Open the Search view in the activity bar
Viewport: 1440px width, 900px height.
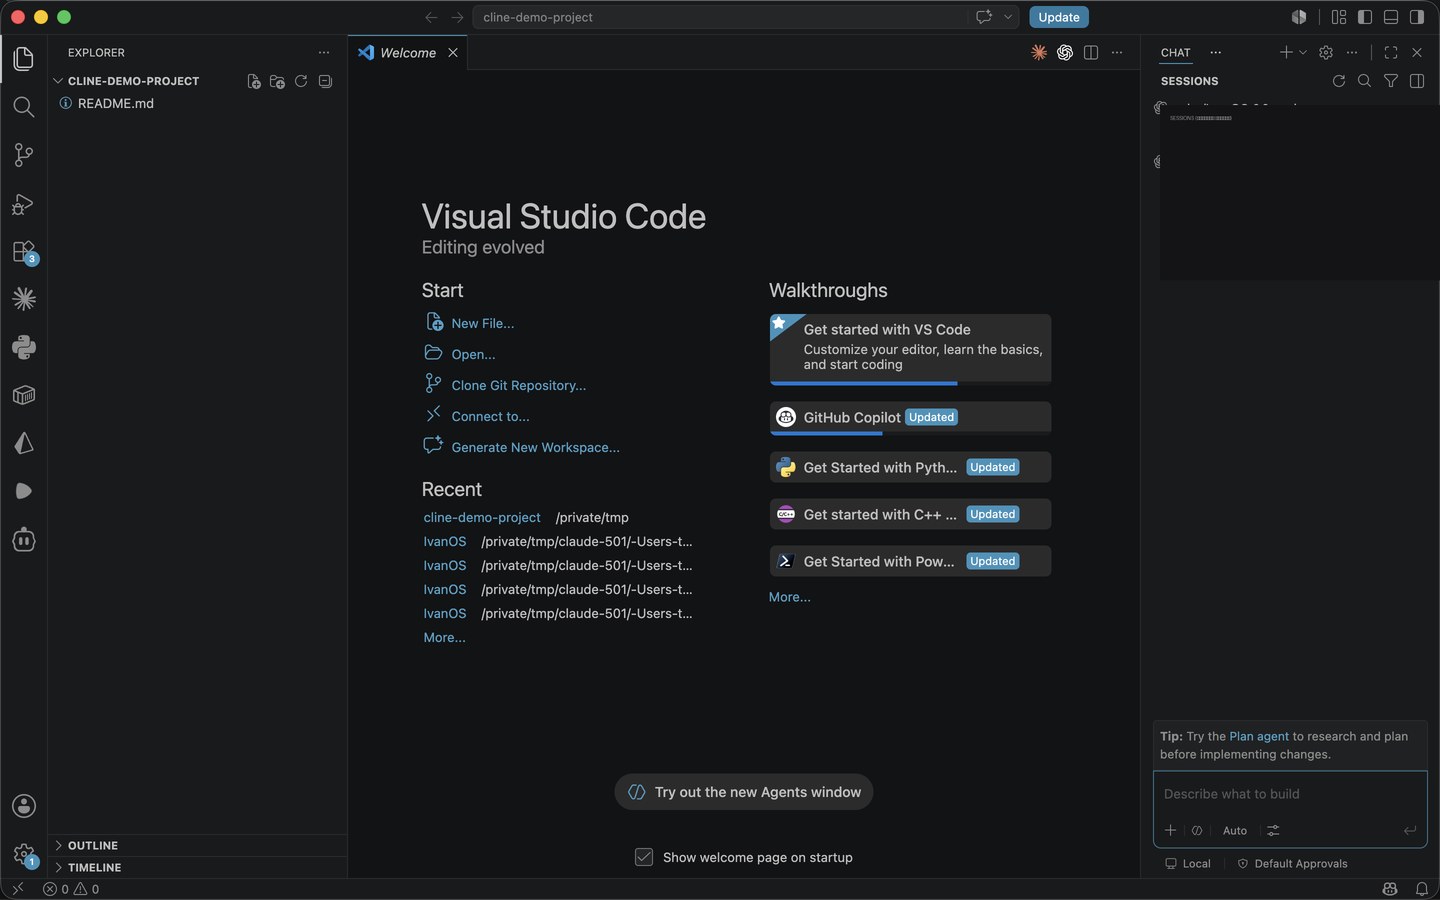(23, 106)
